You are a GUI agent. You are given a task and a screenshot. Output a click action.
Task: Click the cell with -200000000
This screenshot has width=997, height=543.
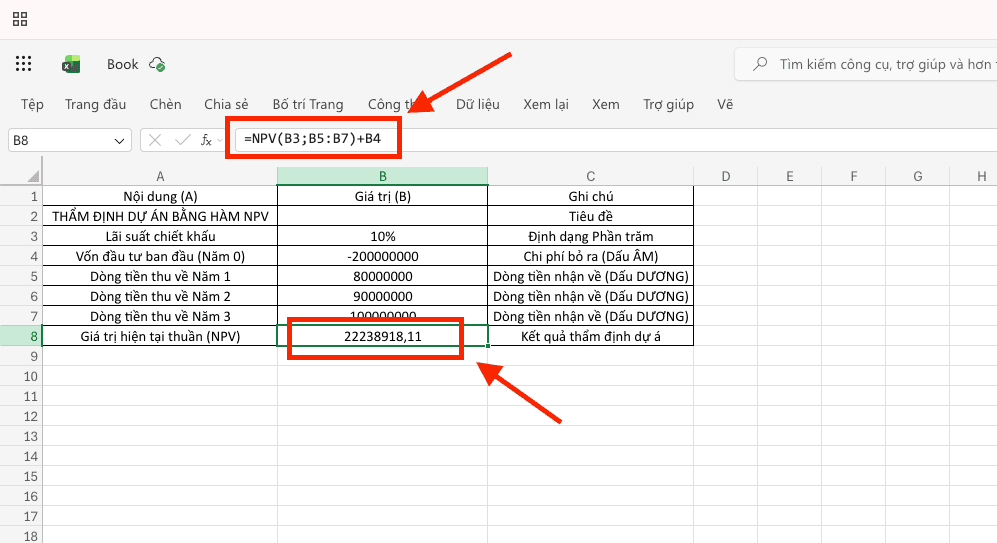[383, 256]
